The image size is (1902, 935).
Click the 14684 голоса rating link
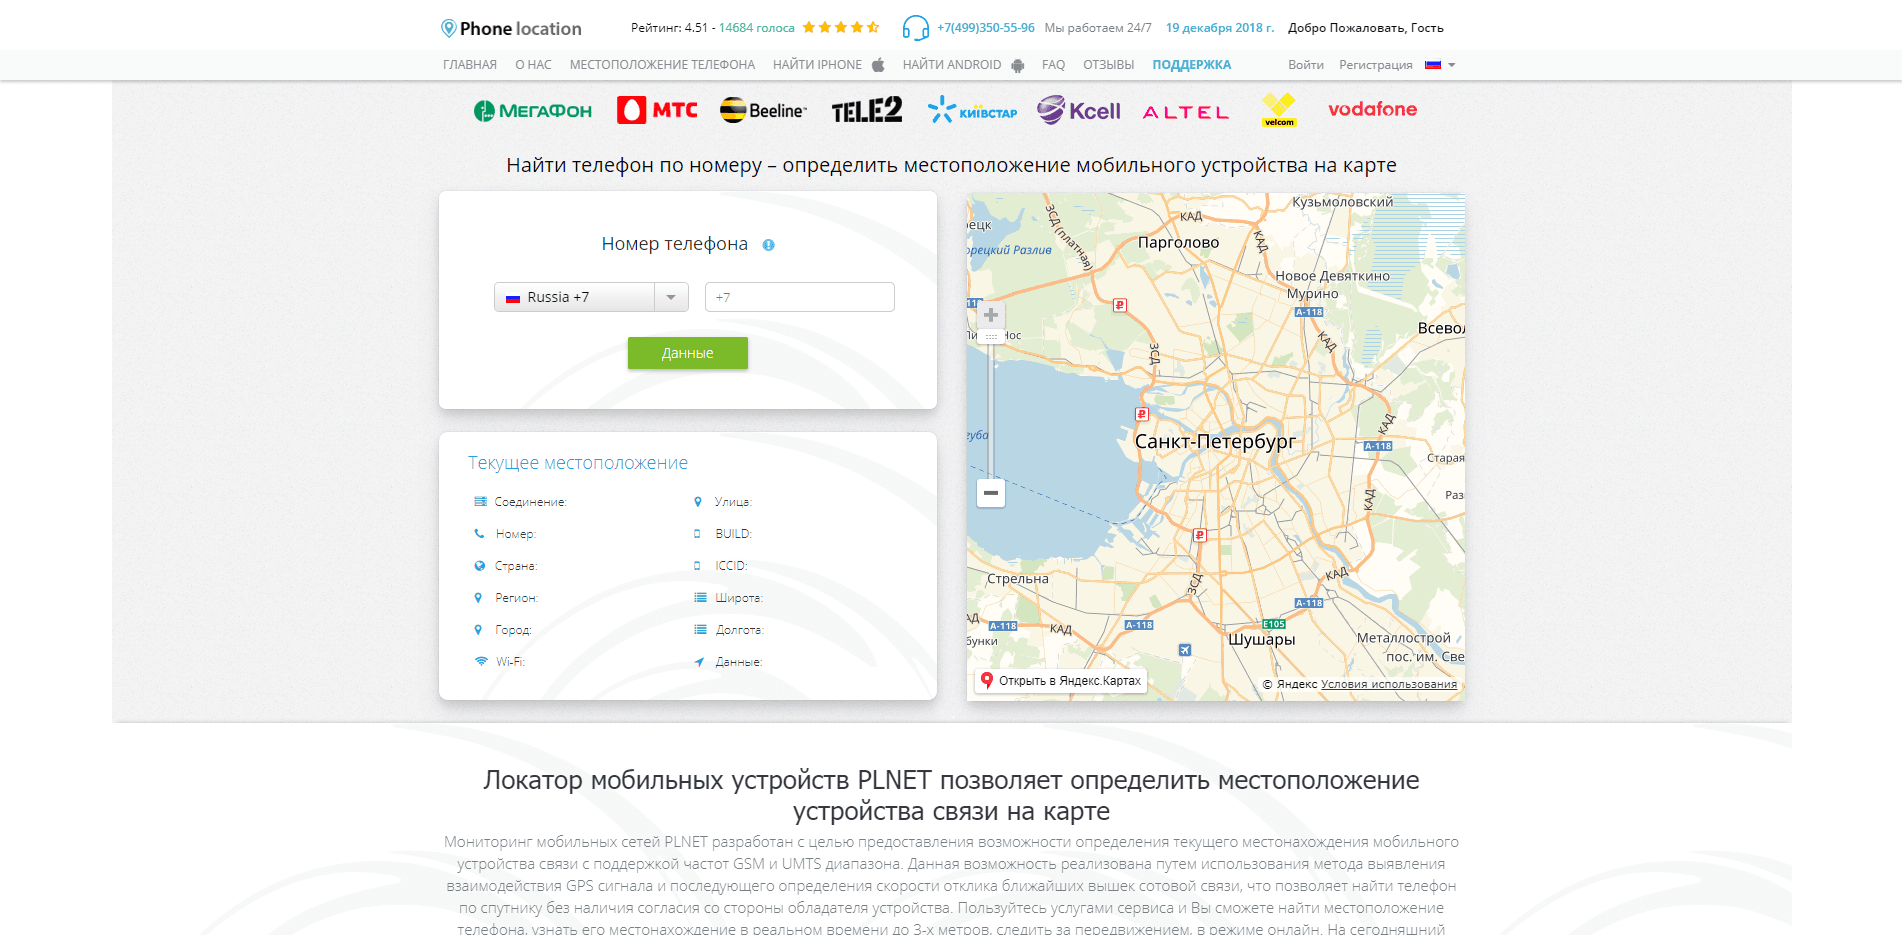click(756, 28)
